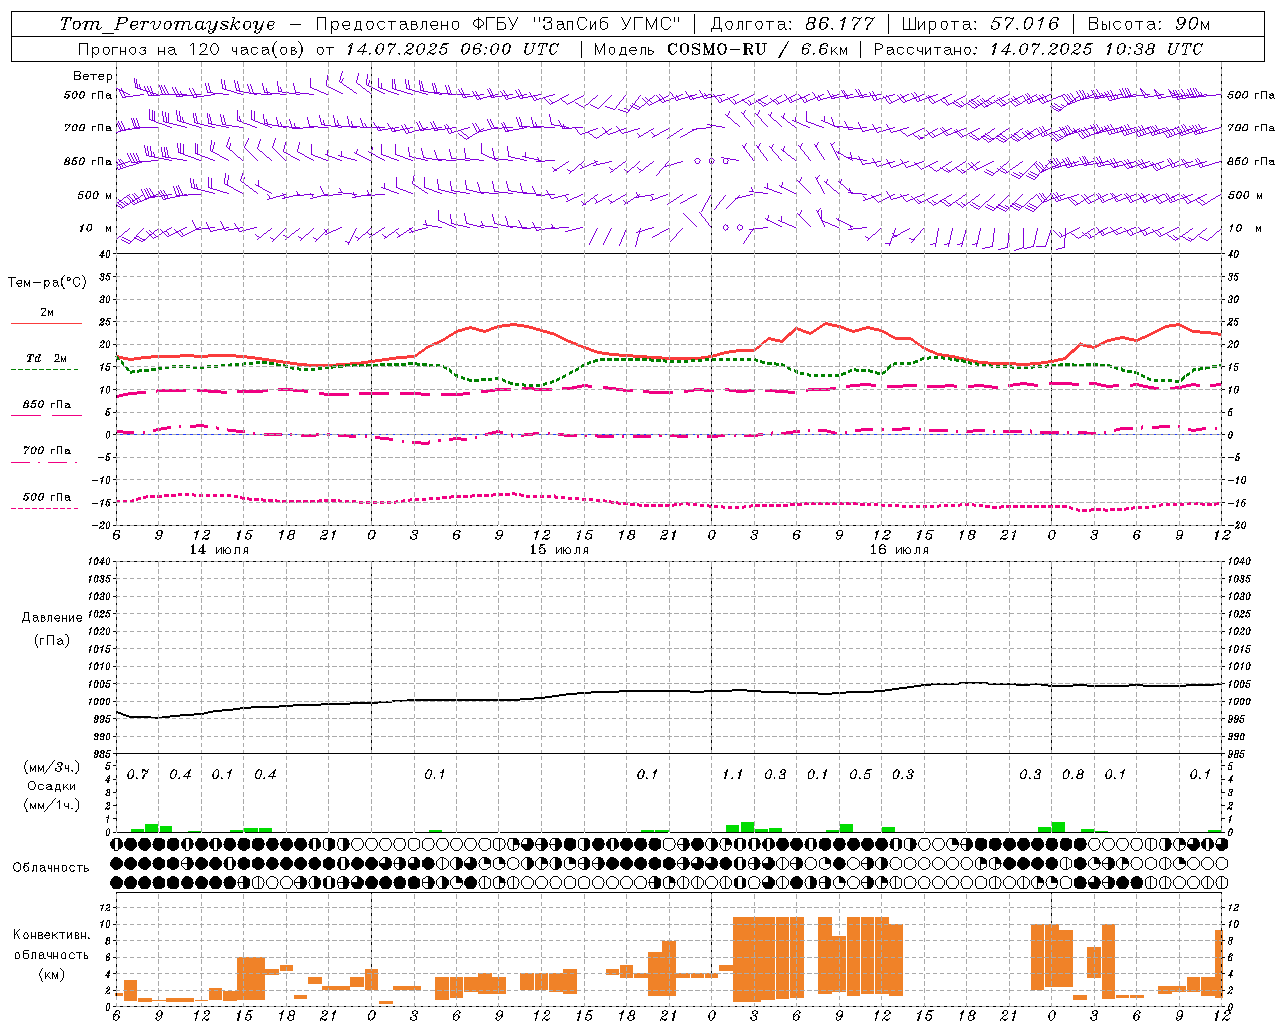Click the "10 м" wind level label on left
1280x1024 pixels.
pyautogui.click(x=96, y=229)
